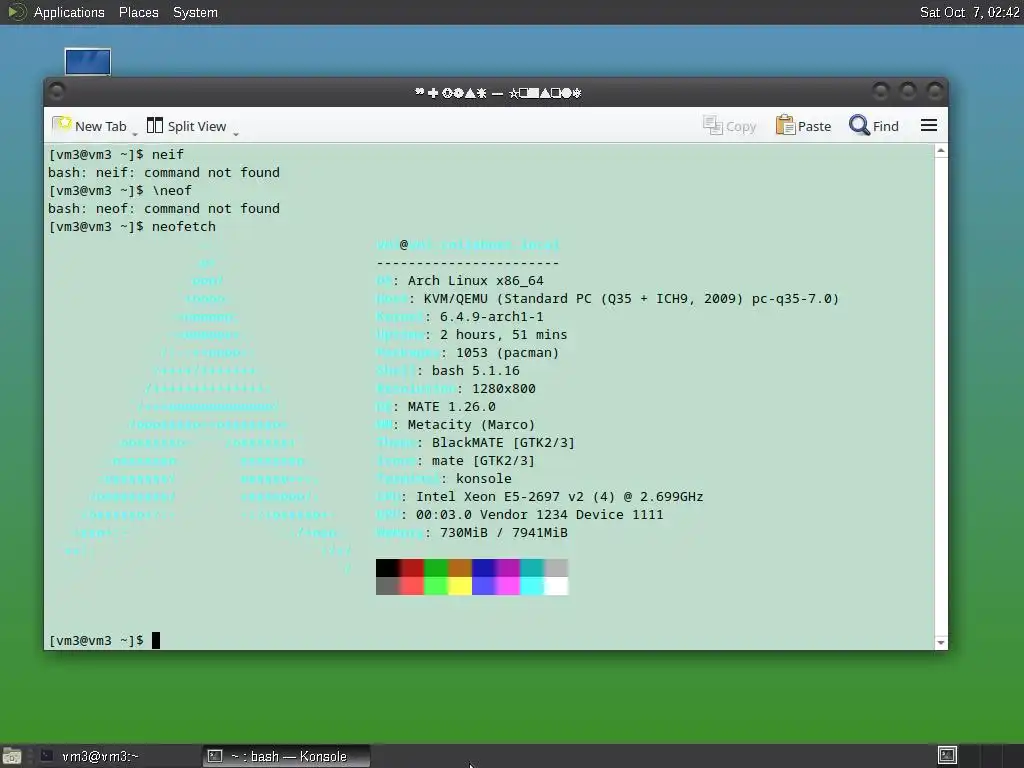Screen dimensions: 1024x768
Task: Click the '730MiB / 7941MiB' memory text
Action: coord(504,533)
